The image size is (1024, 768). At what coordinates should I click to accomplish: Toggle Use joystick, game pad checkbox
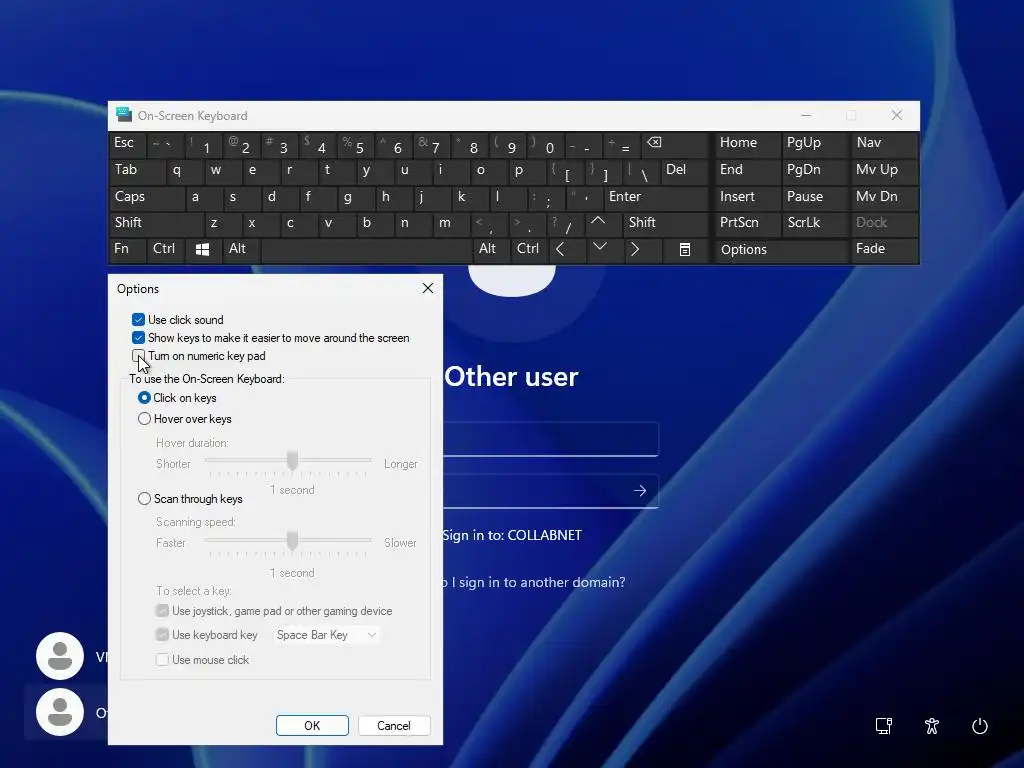point(162,611)
